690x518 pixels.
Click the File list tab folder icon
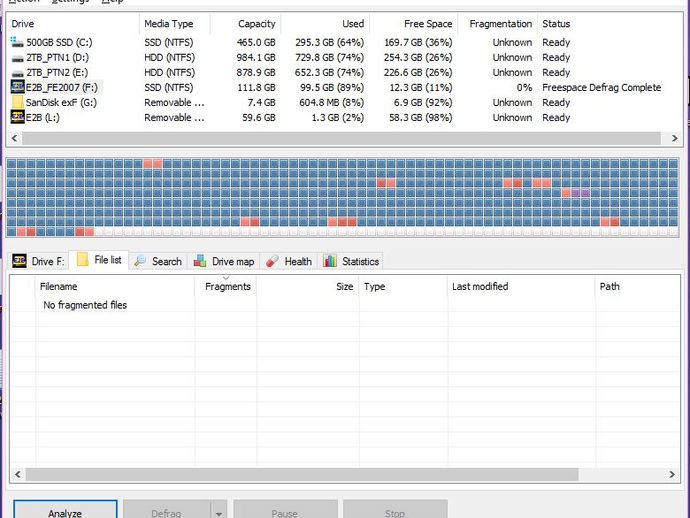[x=82, y=260]
